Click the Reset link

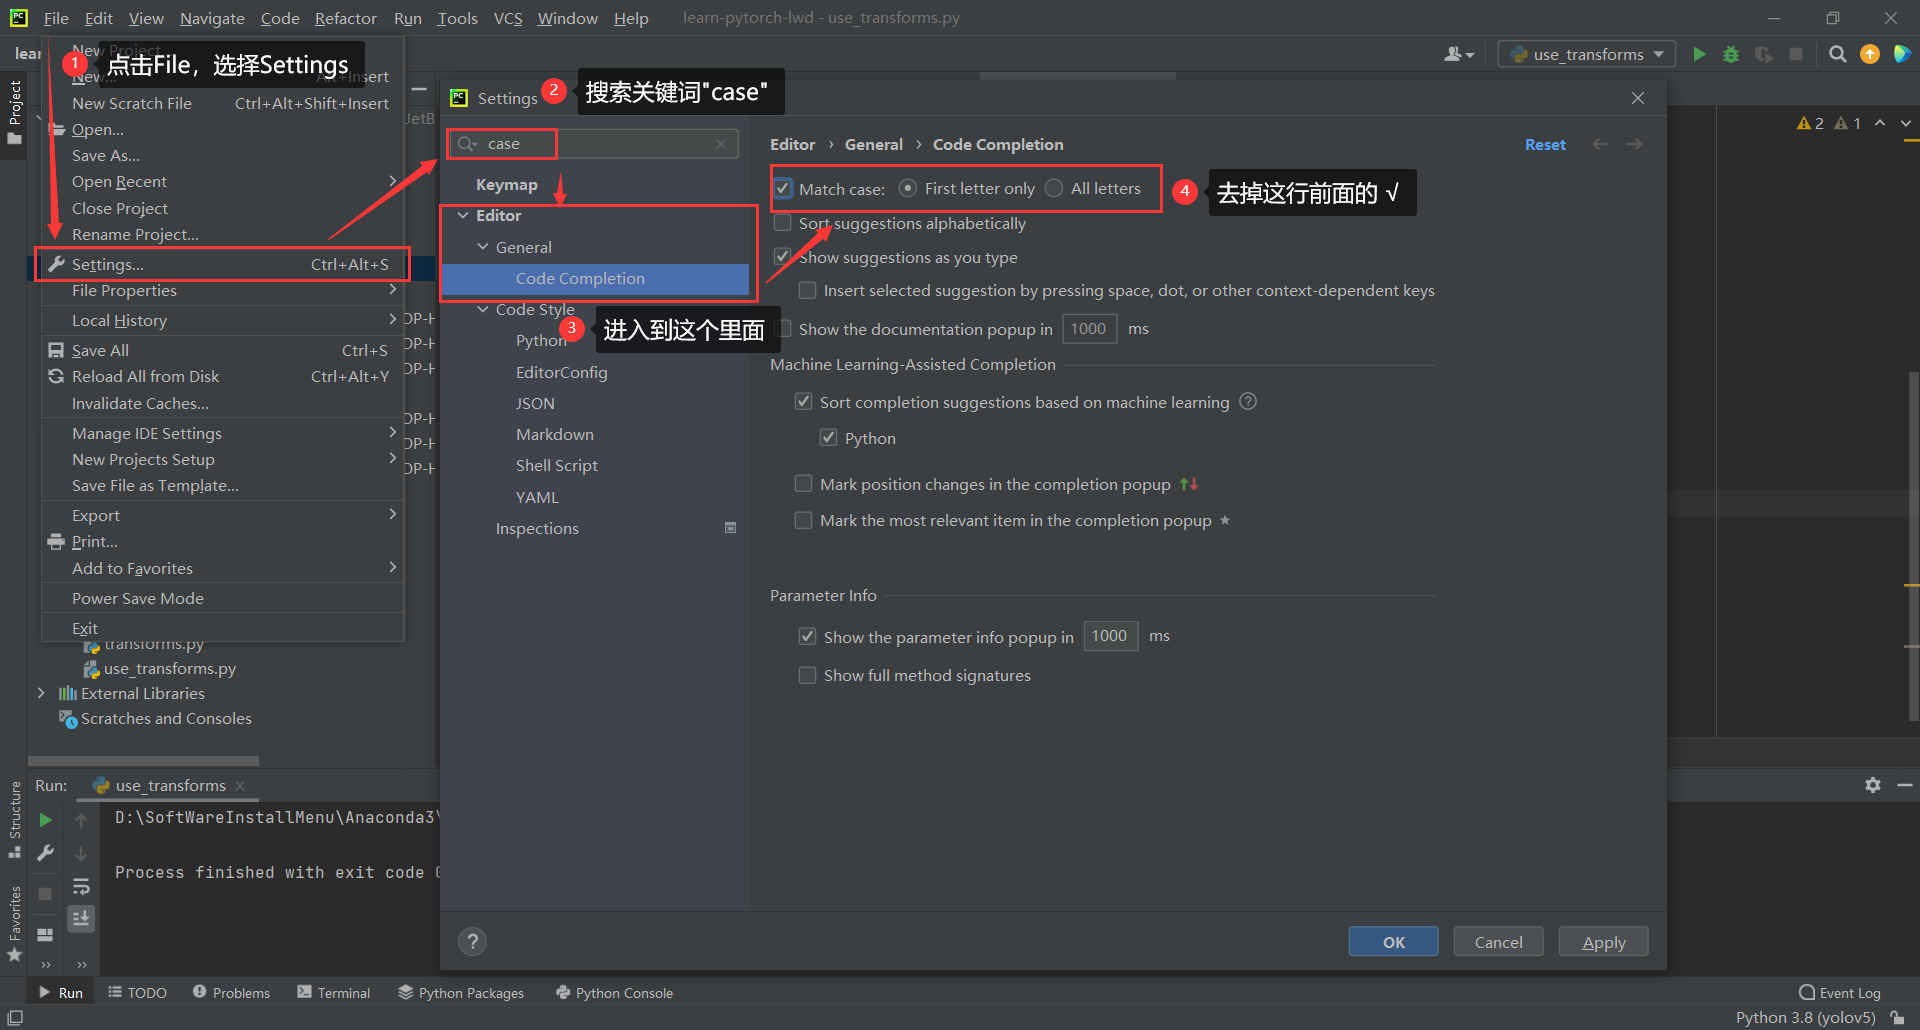(1545, 144)
